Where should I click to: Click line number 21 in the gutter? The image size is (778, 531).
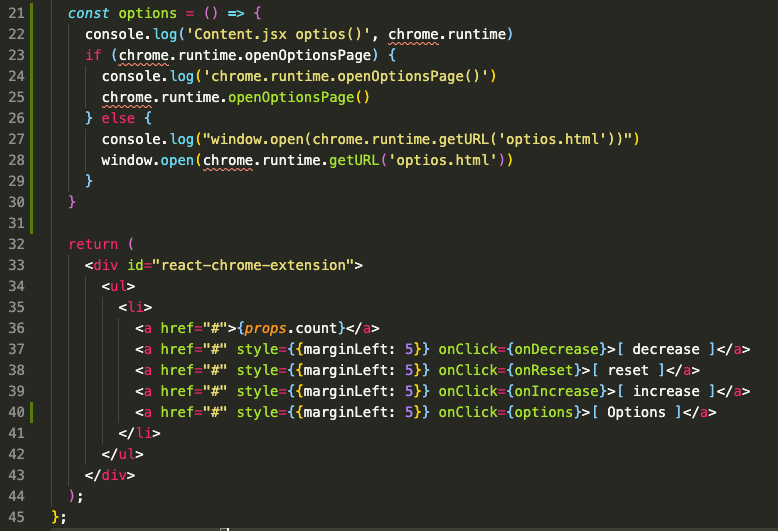(x=16, y=13)
